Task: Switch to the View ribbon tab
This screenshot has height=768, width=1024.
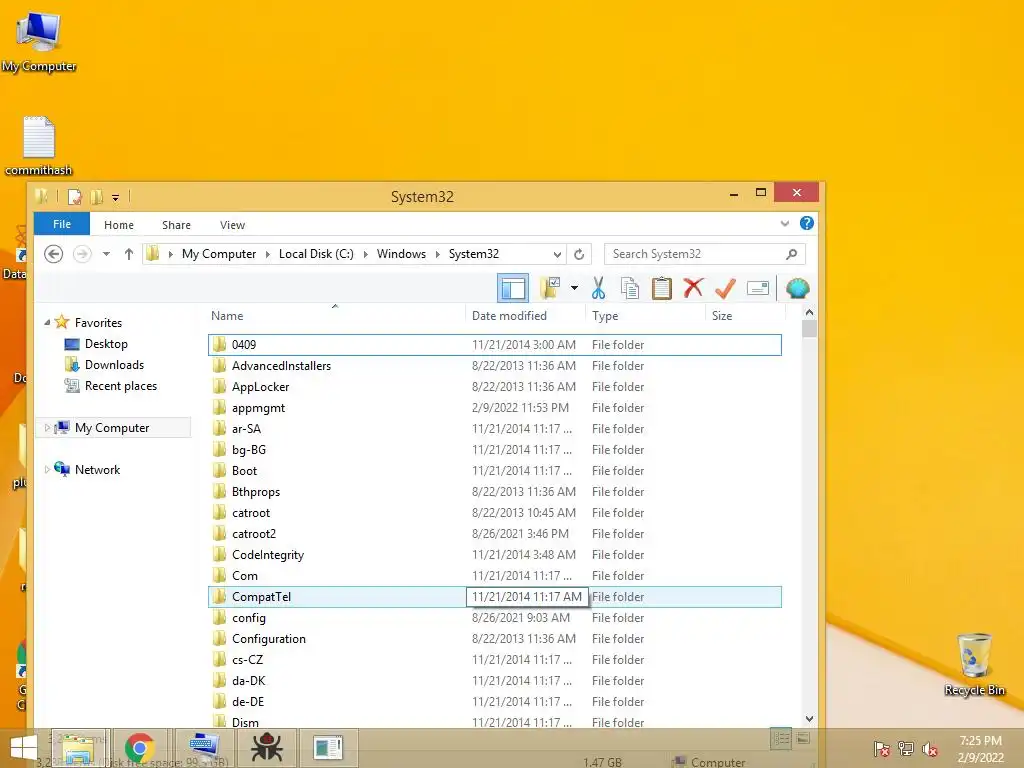Action: click(x=232, y=225)
